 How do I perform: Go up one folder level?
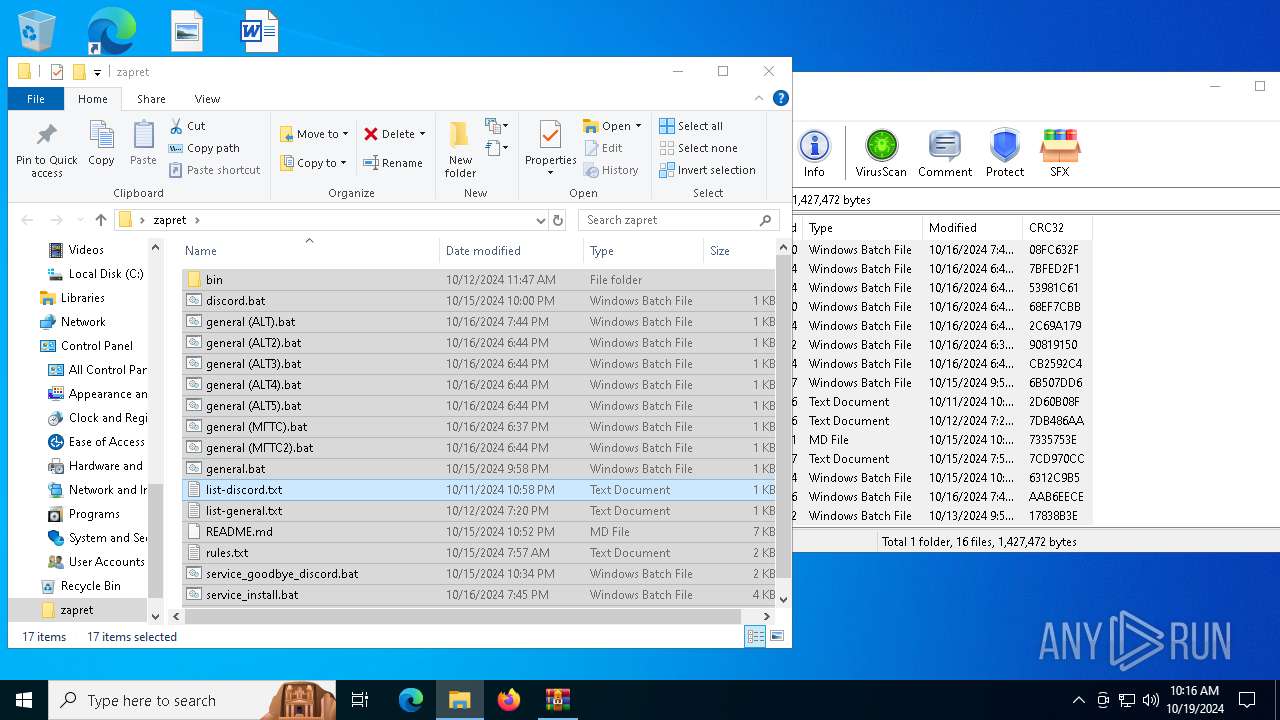point(100,220)
